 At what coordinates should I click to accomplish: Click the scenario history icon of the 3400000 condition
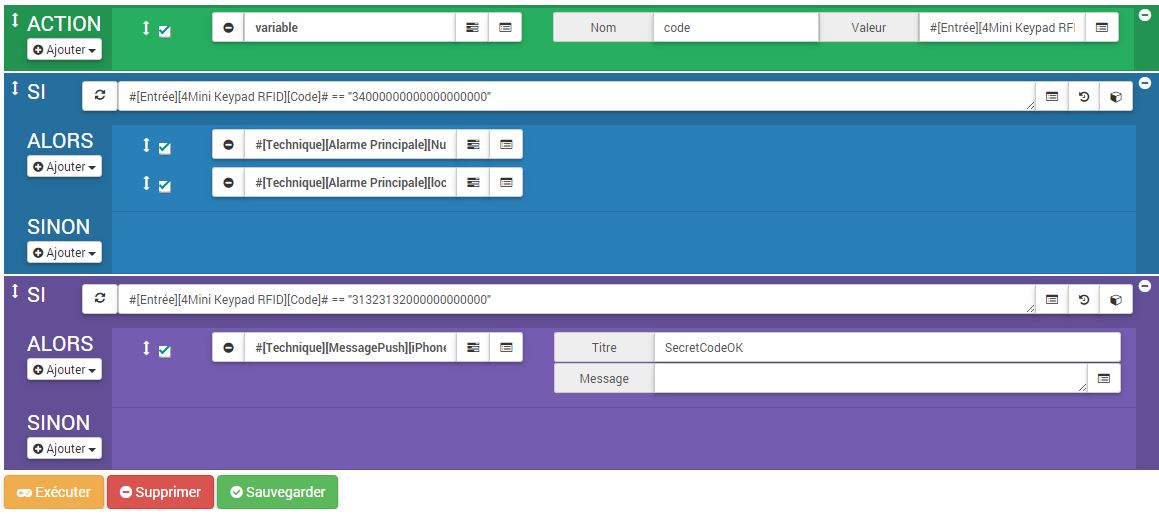(1084, 96)
